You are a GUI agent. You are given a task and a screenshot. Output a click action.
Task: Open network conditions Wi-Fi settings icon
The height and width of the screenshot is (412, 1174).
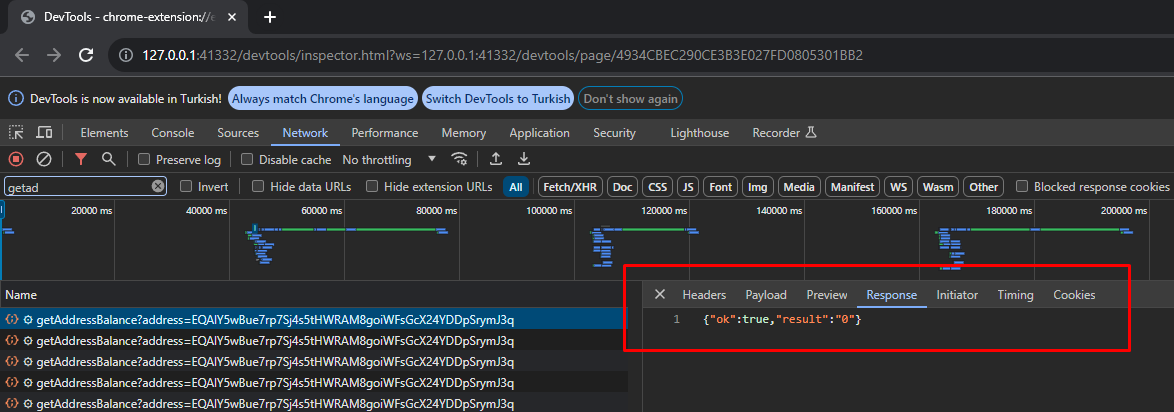(x=460, y=159)
